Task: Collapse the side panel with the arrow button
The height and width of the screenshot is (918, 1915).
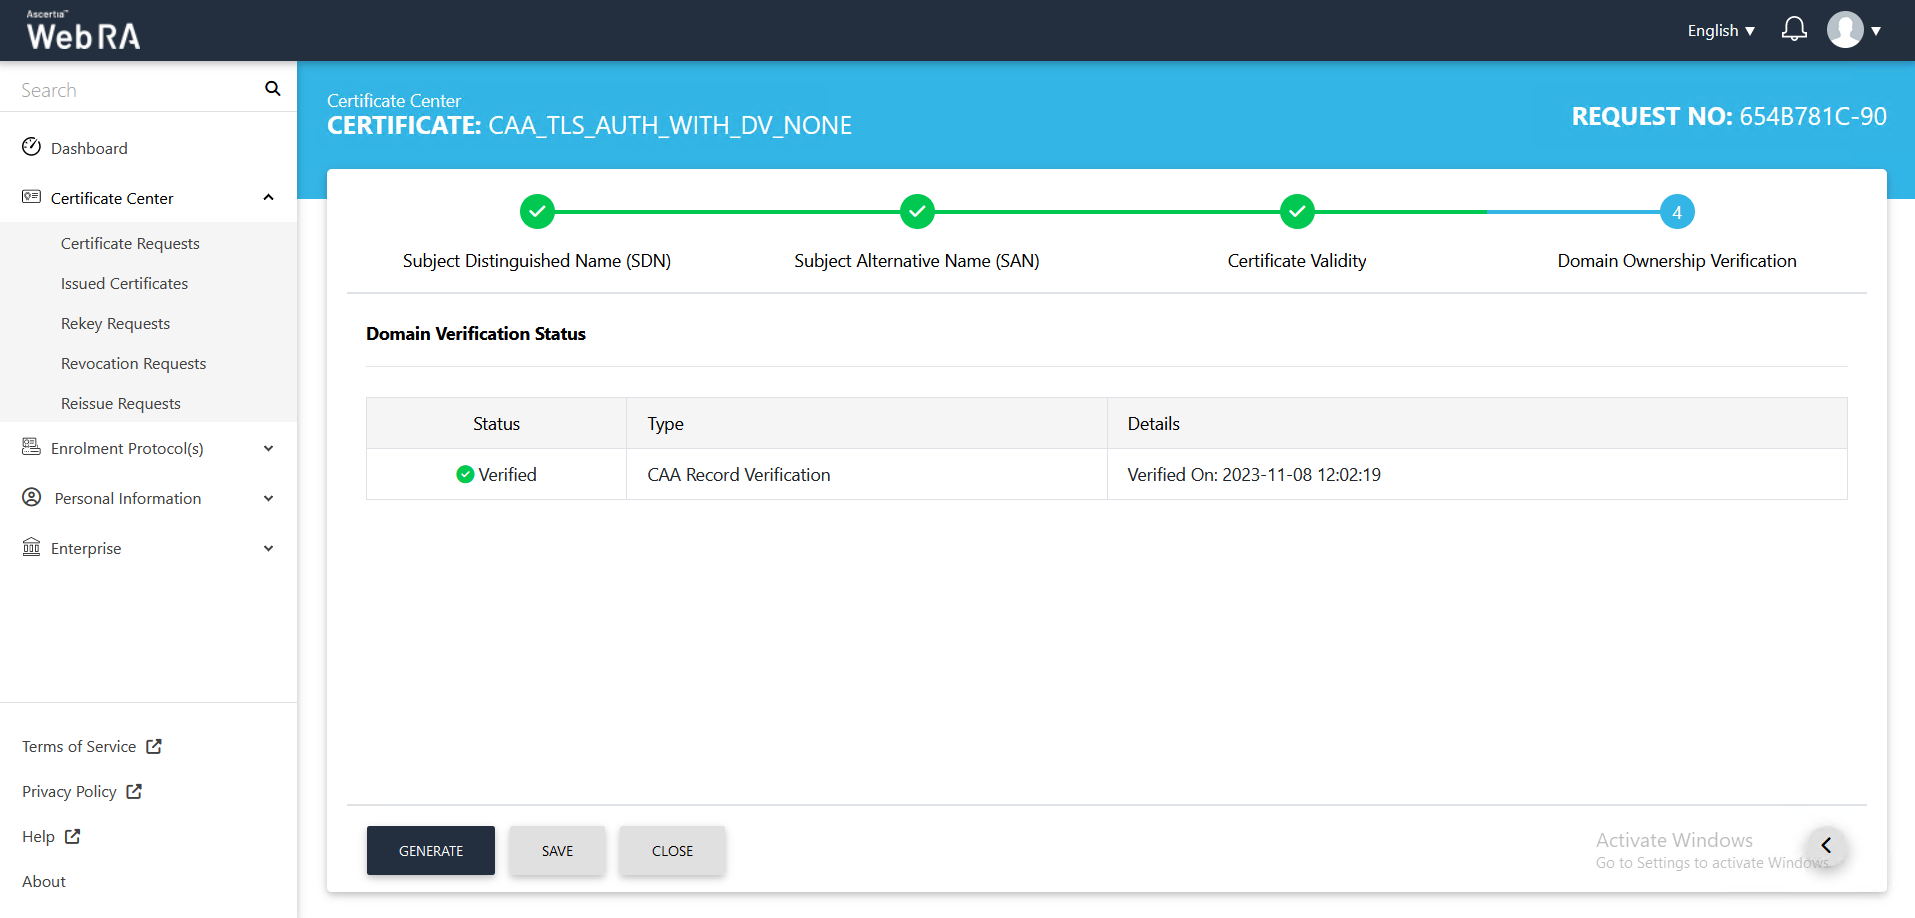Action: coord(1826,846)
